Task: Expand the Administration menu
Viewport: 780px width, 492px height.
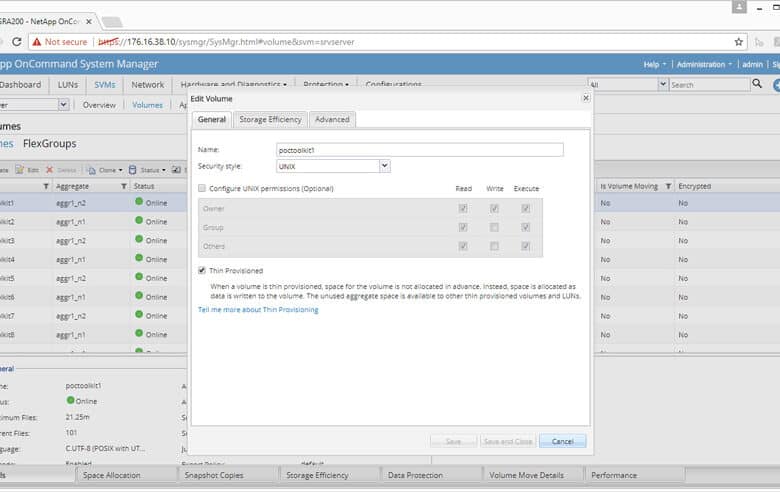Action: click(704, 64)
